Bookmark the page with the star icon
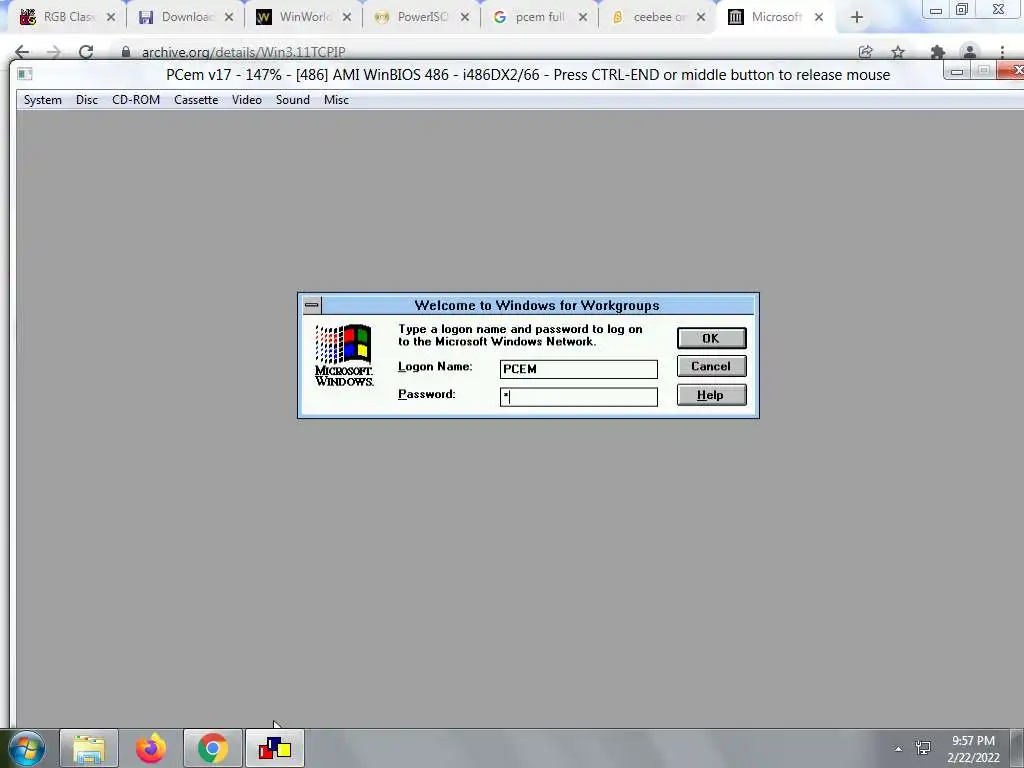The height and width of the screenshot is (768, 1024). coord(898,52)
